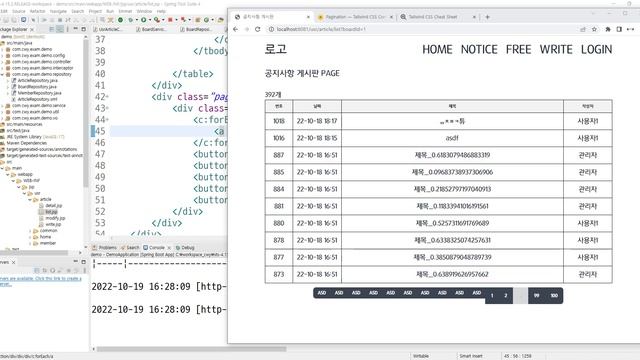This screenshot has height=360, width=640.
Task: Maximize the Package Explorer view
Action: click(84, 29)
